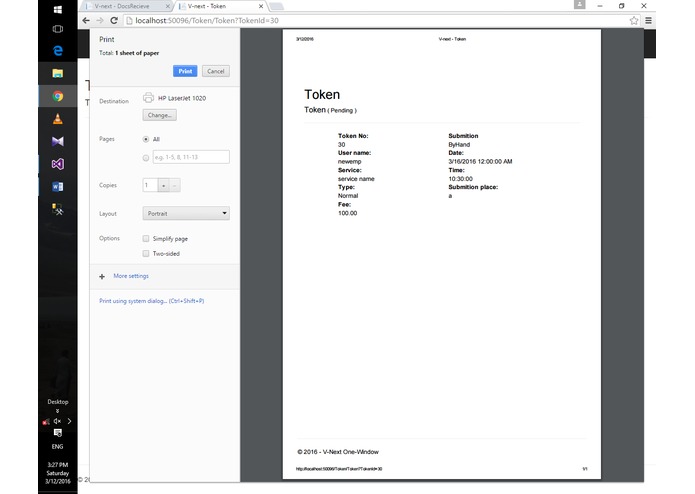Decrease copies with the minus button
Image resolution: width=695 pixels, height=494 pixels.
coord(175,185)
